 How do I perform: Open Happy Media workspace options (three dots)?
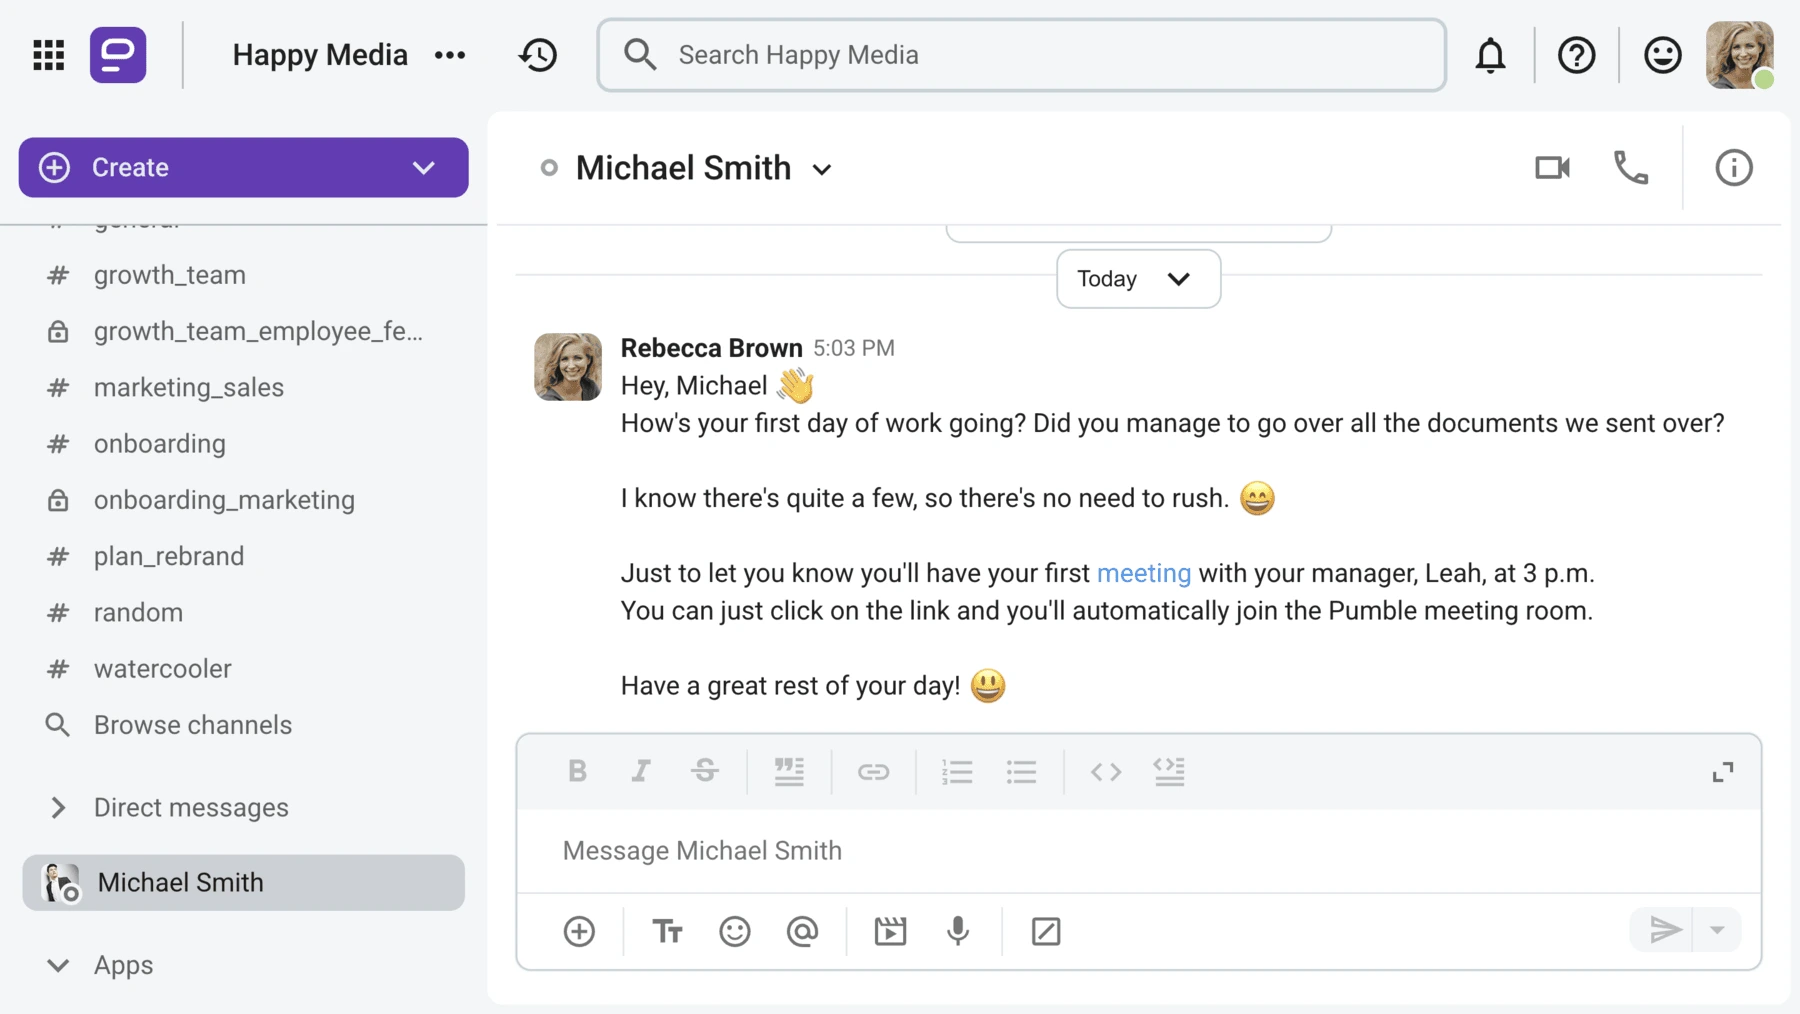click(450, 55)
